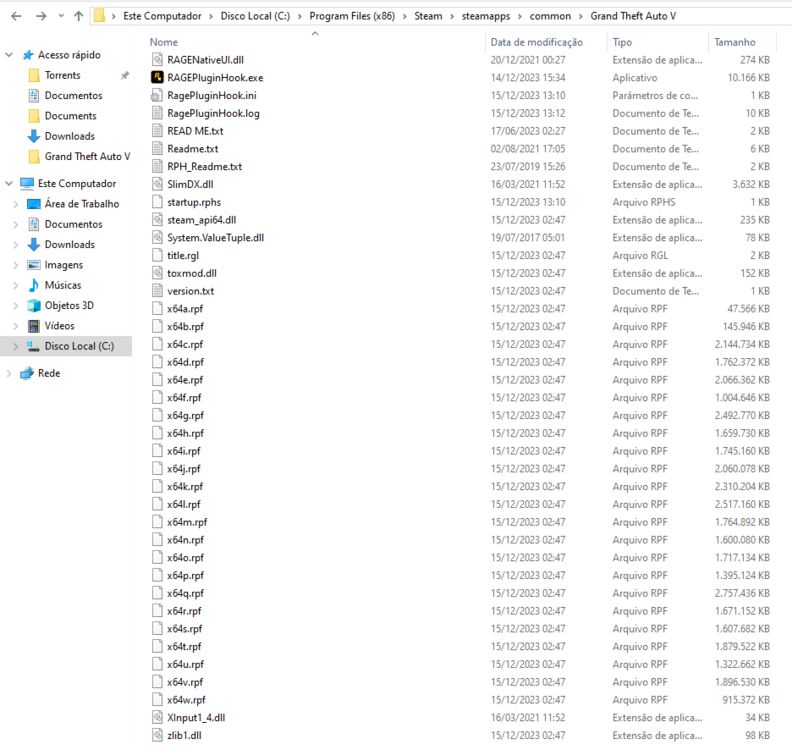Click the Back navigation arrow
Viewport: 792px width, 750px height.
pos(16,16)
